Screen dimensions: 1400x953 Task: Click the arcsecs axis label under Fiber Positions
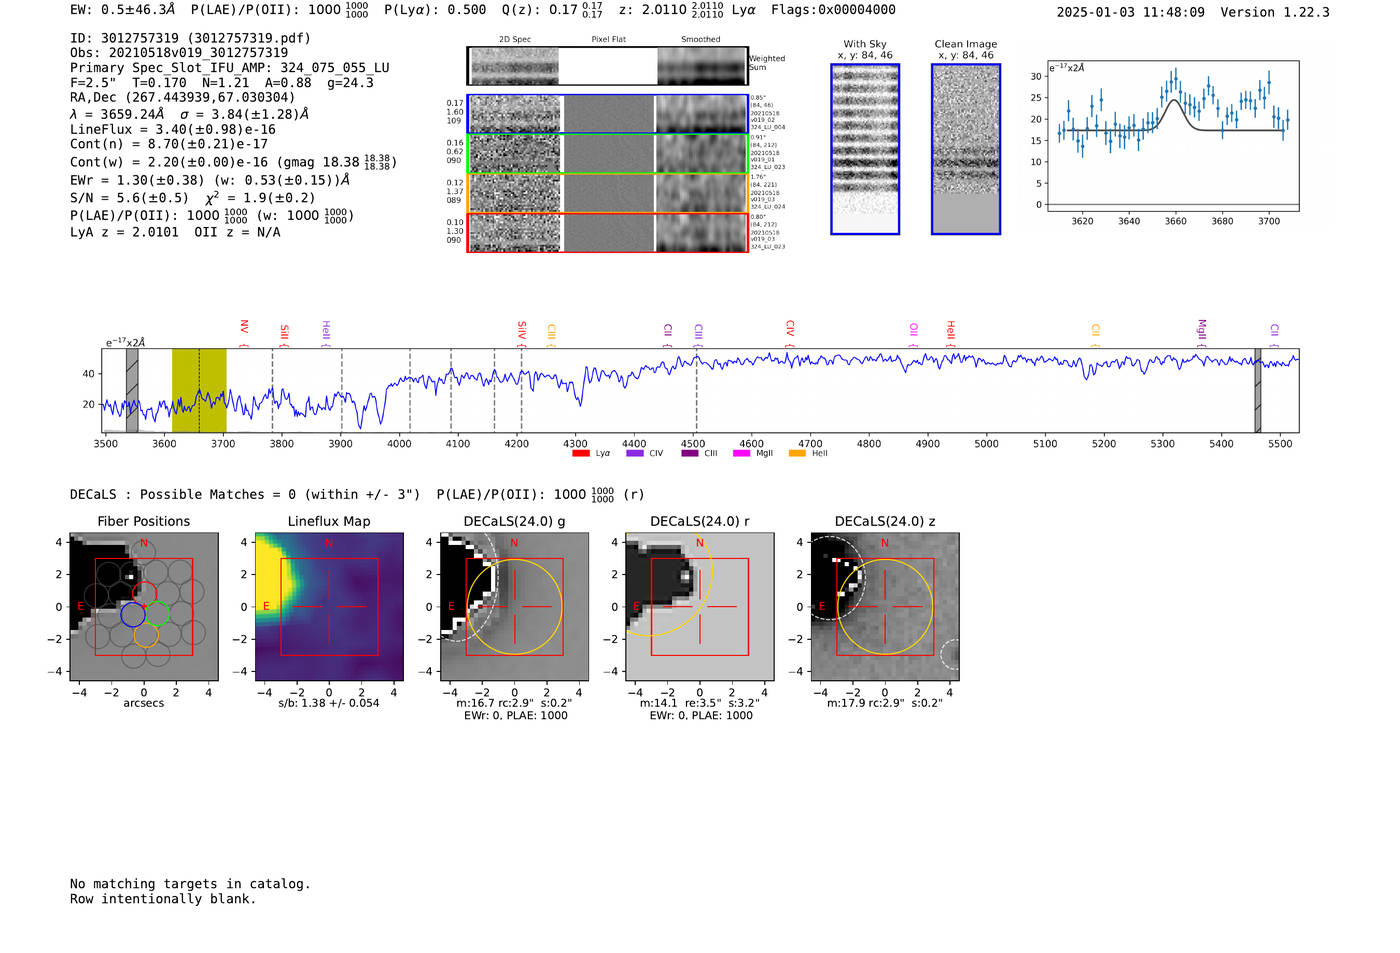point(144,703)
